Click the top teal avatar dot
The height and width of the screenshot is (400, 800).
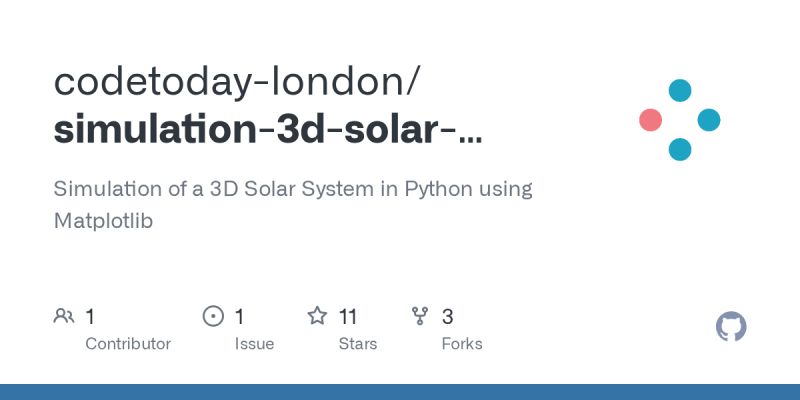tap(680, 91)
